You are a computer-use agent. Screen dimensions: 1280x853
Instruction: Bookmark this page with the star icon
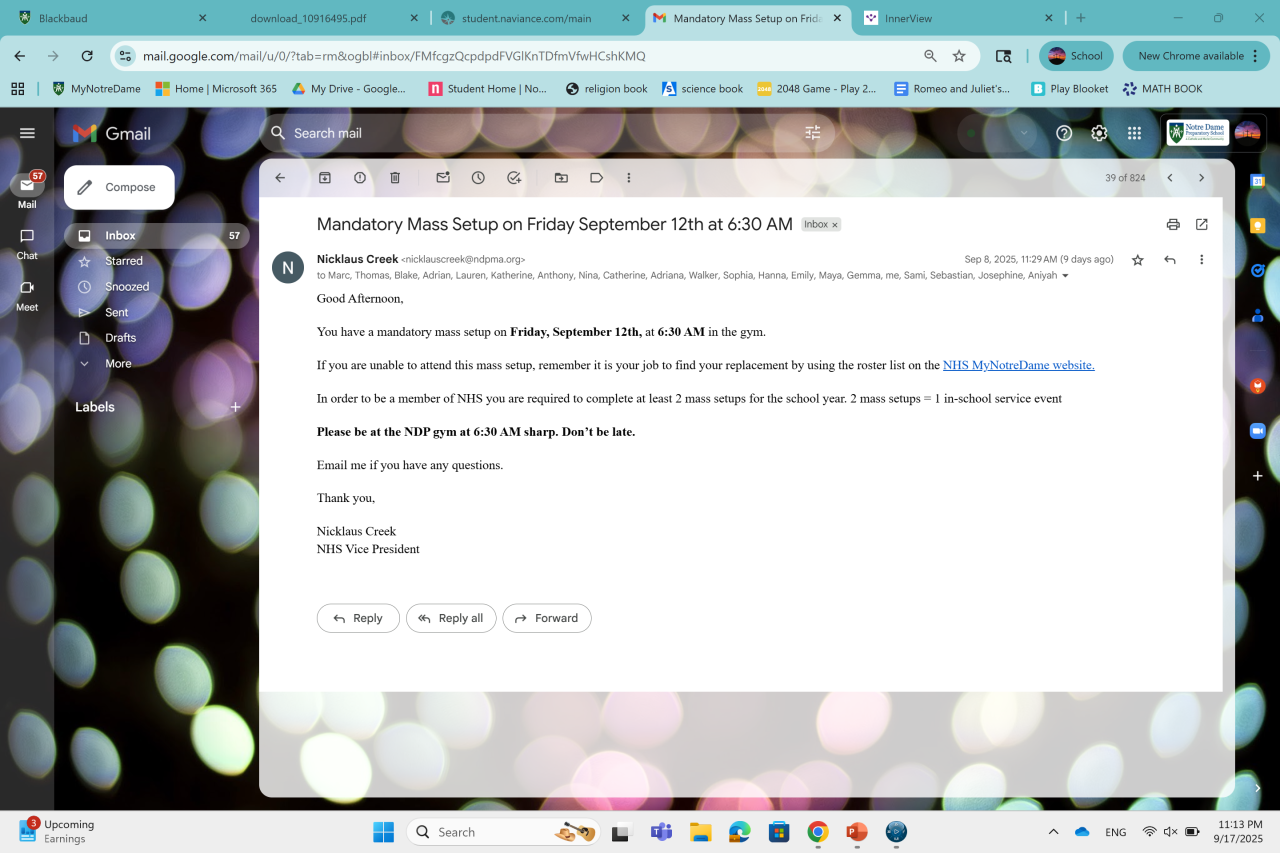point(959,56)
